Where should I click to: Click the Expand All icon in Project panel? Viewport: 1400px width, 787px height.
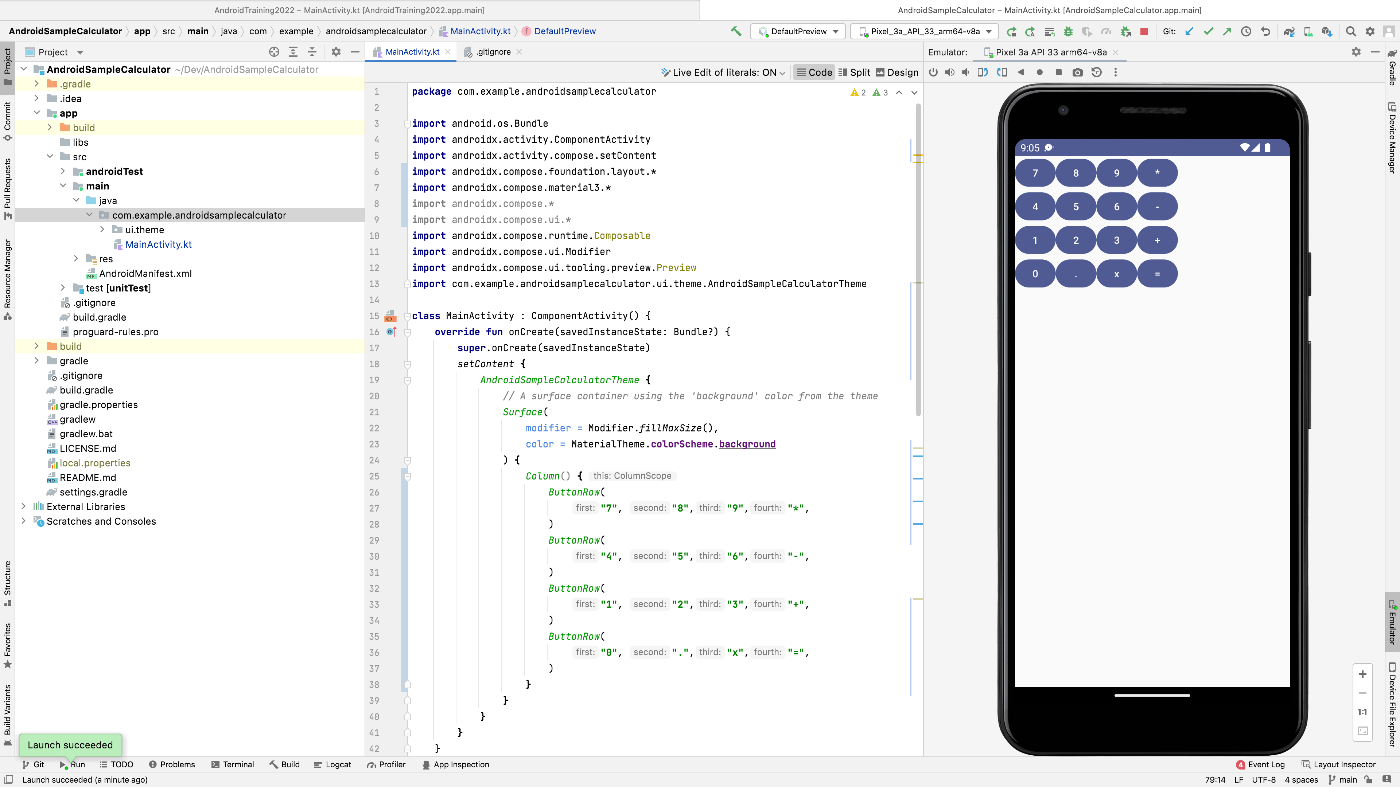[293, 52]
